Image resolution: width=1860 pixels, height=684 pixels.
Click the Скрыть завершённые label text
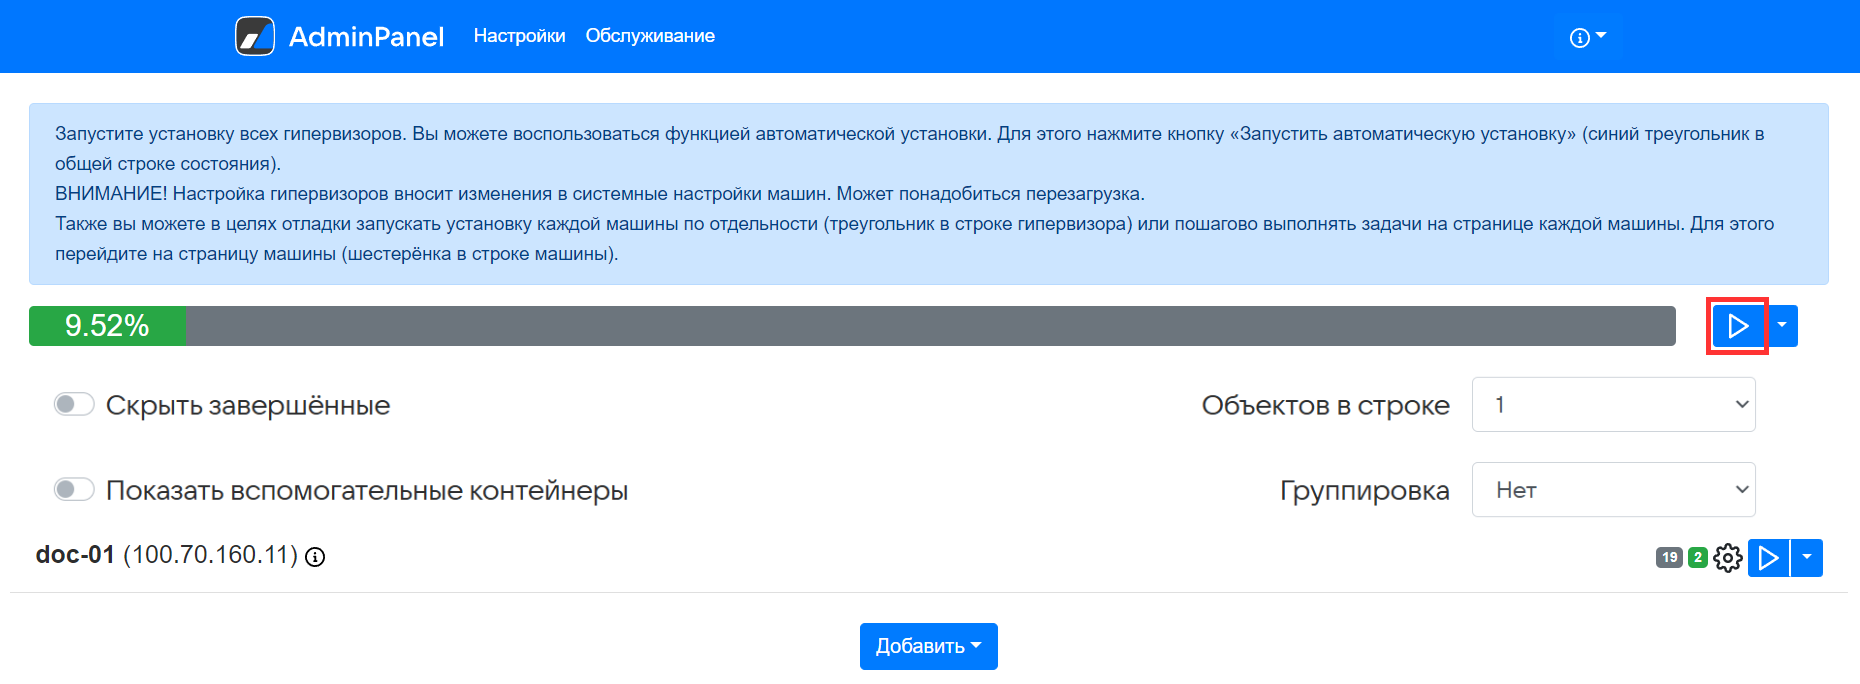click(x=248, y=405)
